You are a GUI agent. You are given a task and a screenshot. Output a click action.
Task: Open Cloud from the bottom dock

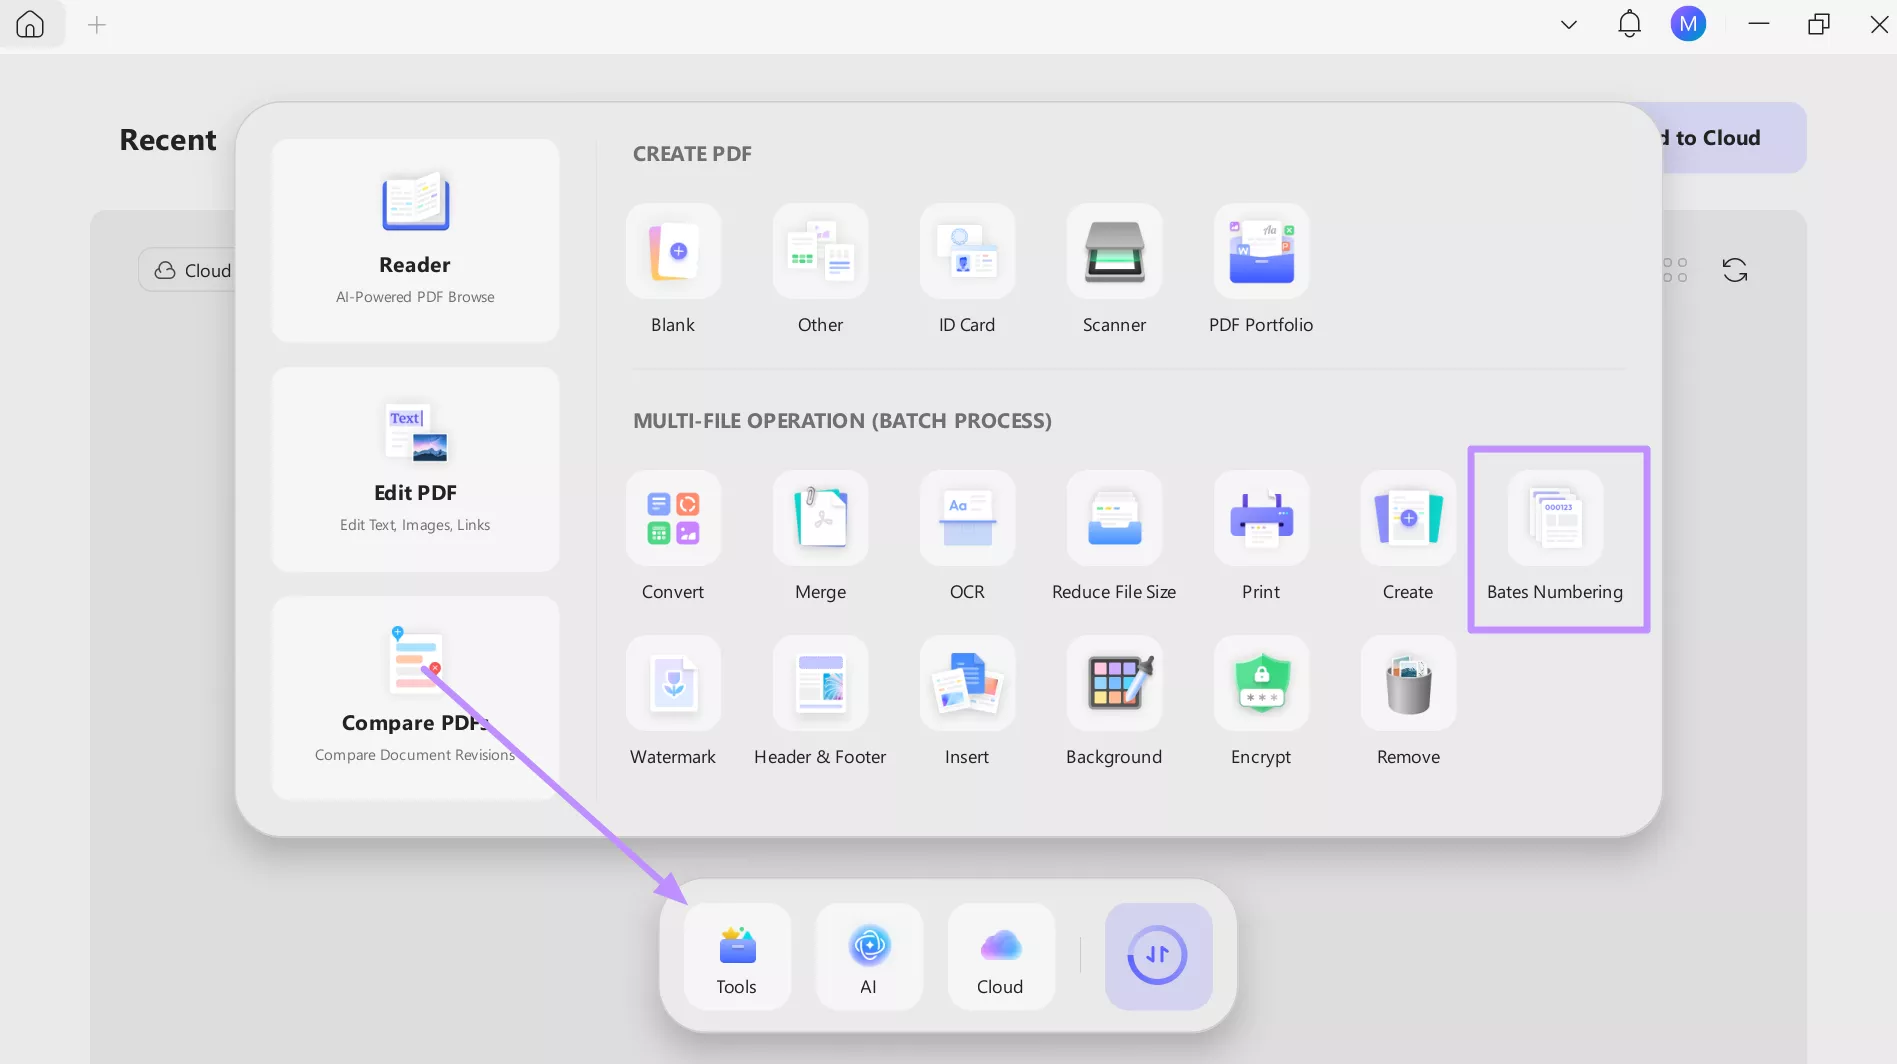point(1001,956)
